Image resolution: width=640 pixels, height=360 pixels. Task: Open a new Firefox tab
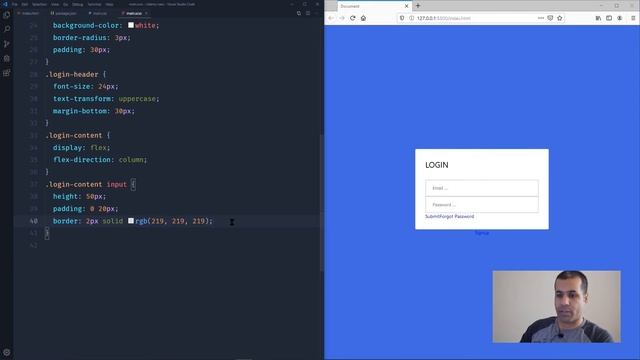418,6
